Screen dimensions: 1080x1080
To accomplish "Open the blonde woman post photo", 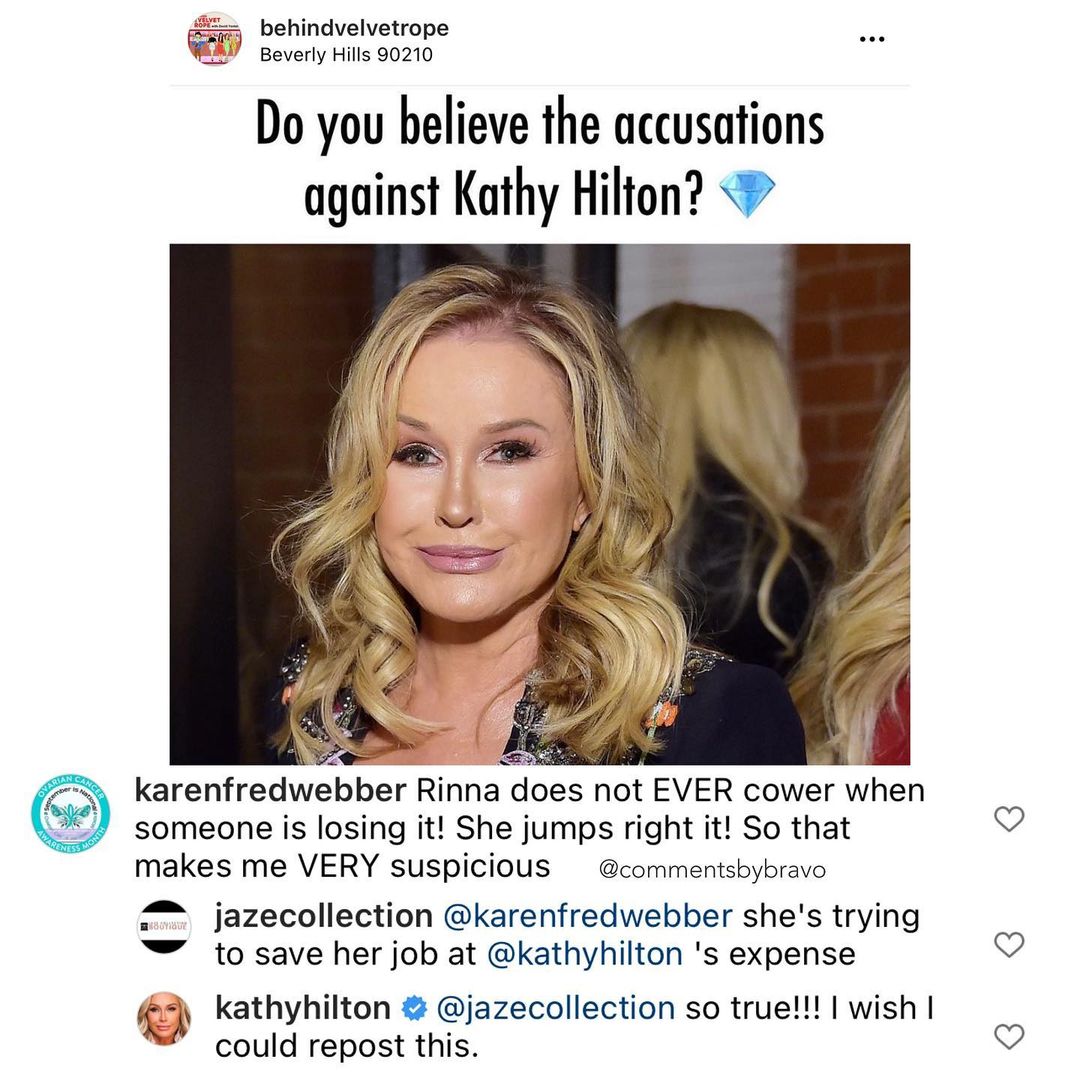I will [x=539, y=504].
